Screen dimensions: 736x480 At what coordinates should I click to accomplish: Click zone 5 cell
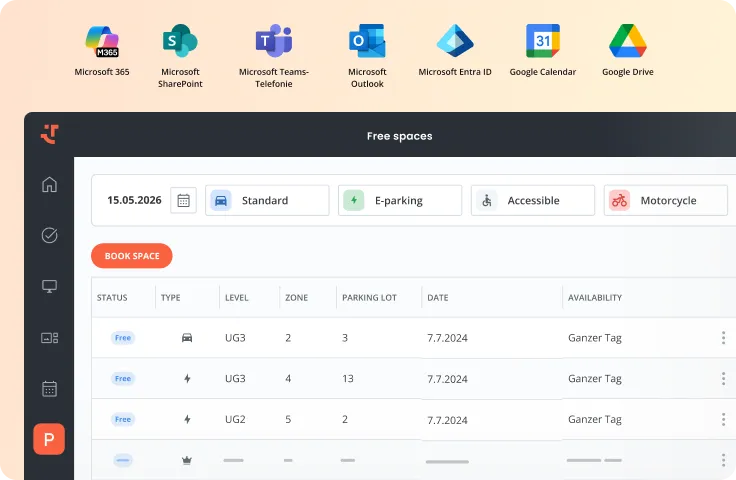click(288, 419)
